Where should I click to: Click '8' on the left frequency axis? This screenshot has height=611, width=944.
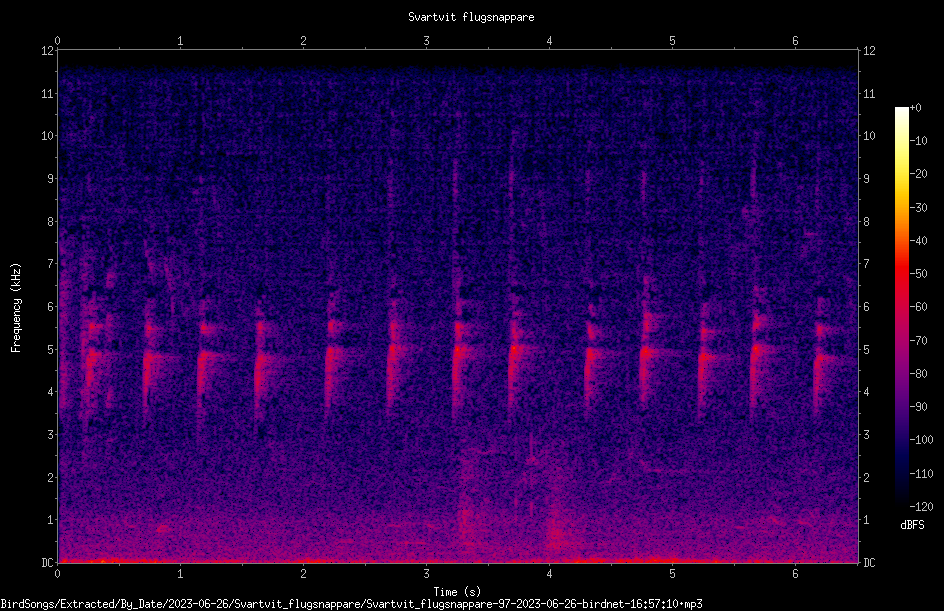(51, 222)
